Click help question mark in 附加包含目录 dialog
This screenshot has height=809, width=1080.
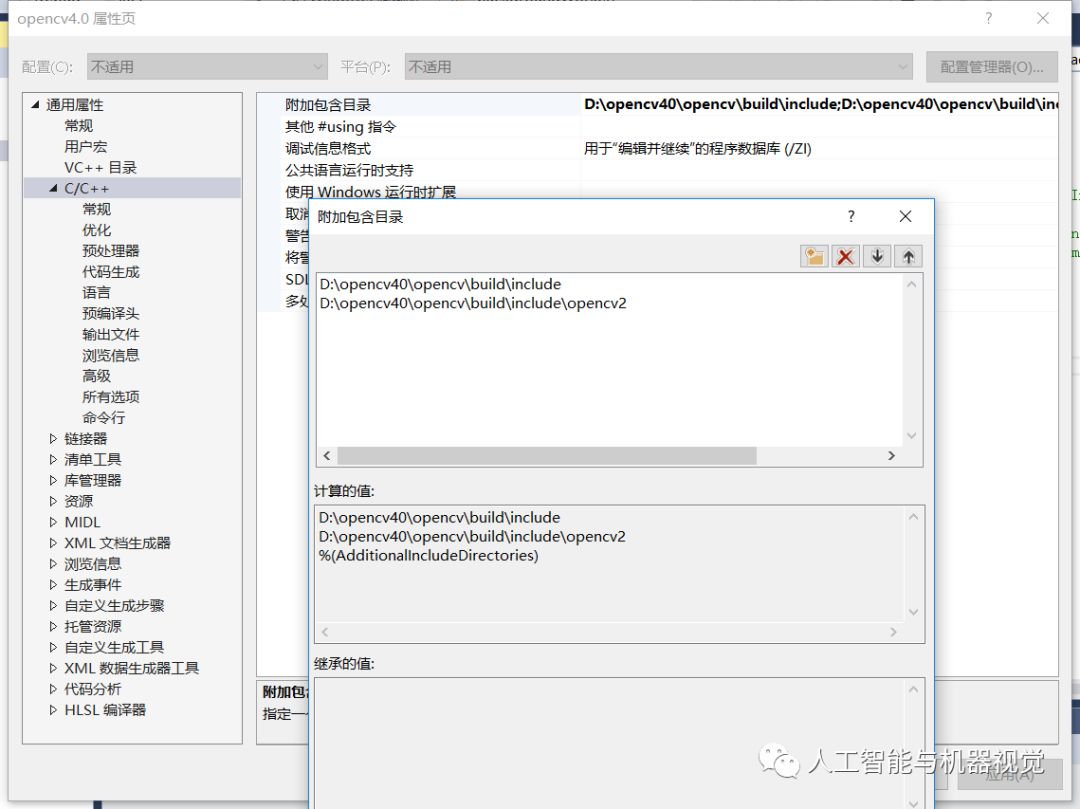coord(851,217)
